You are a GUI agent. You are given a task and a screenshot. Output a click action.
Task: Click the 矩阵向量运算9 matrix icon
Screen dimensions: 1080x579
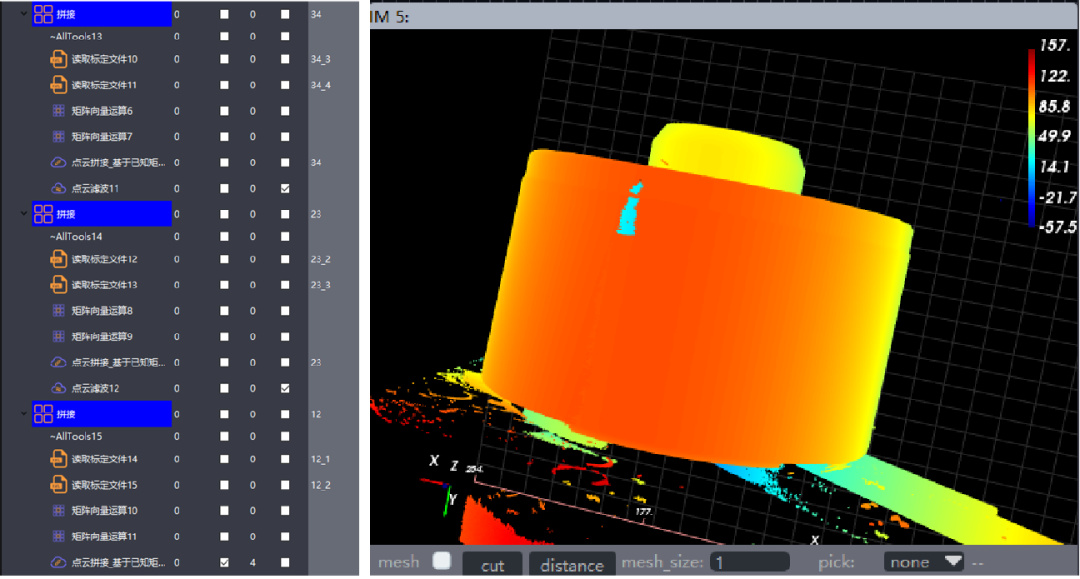pyautogui.click(x=58, y=337)
